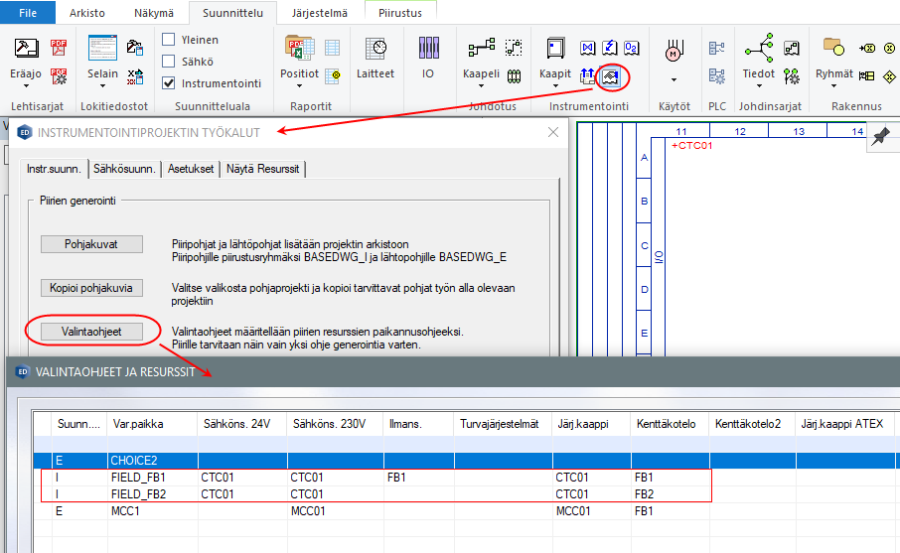The image size is (900, 553).
Task: Enable the Yleinen checkbox
Action: pyautogui.click(x=169, y=40)
